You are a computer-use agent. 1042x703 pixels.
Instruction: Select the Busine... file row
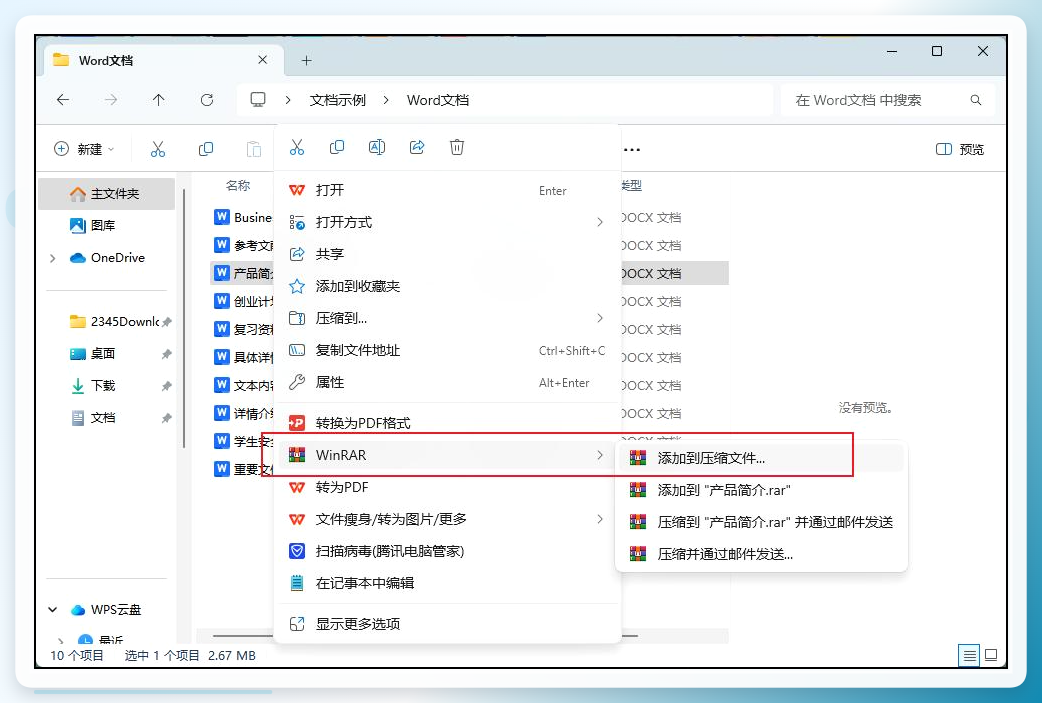(x=243, y=217)
